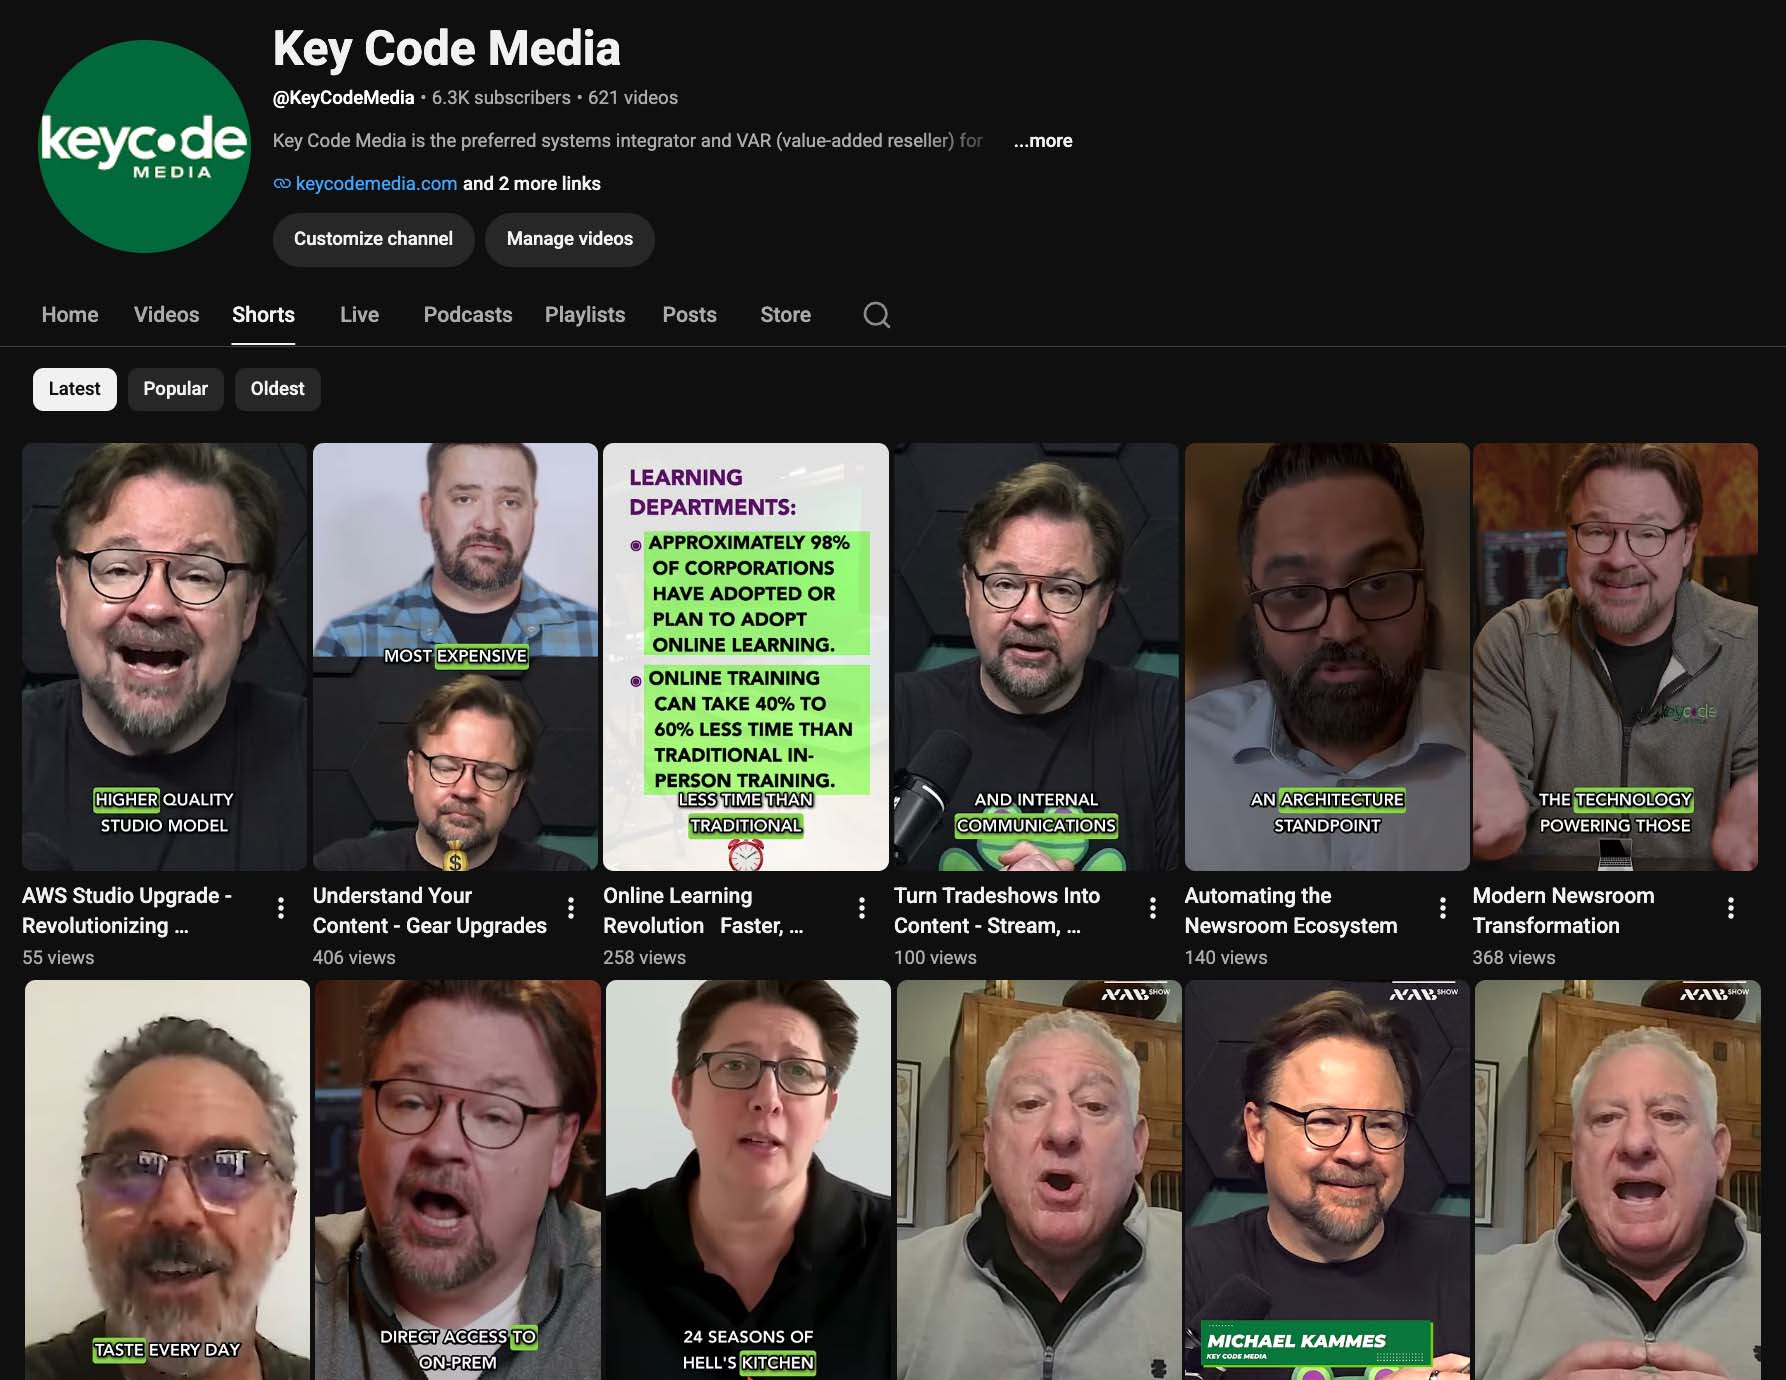
Task: Open the Key Code Media channel avatar
Action: point(144,146)
